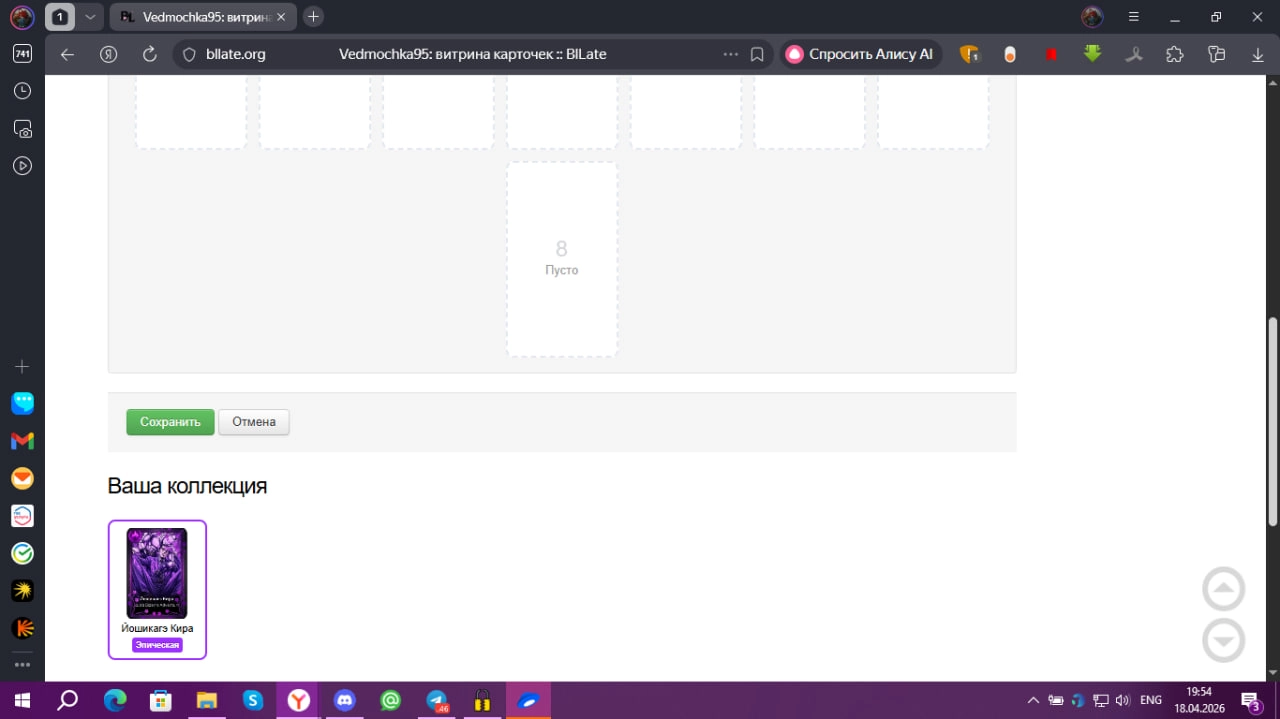This screenshot has height=719, width=1280.
Task: Open the three-dots page menu in address bar
Action: pyautogui.click(x=730, y=54)
